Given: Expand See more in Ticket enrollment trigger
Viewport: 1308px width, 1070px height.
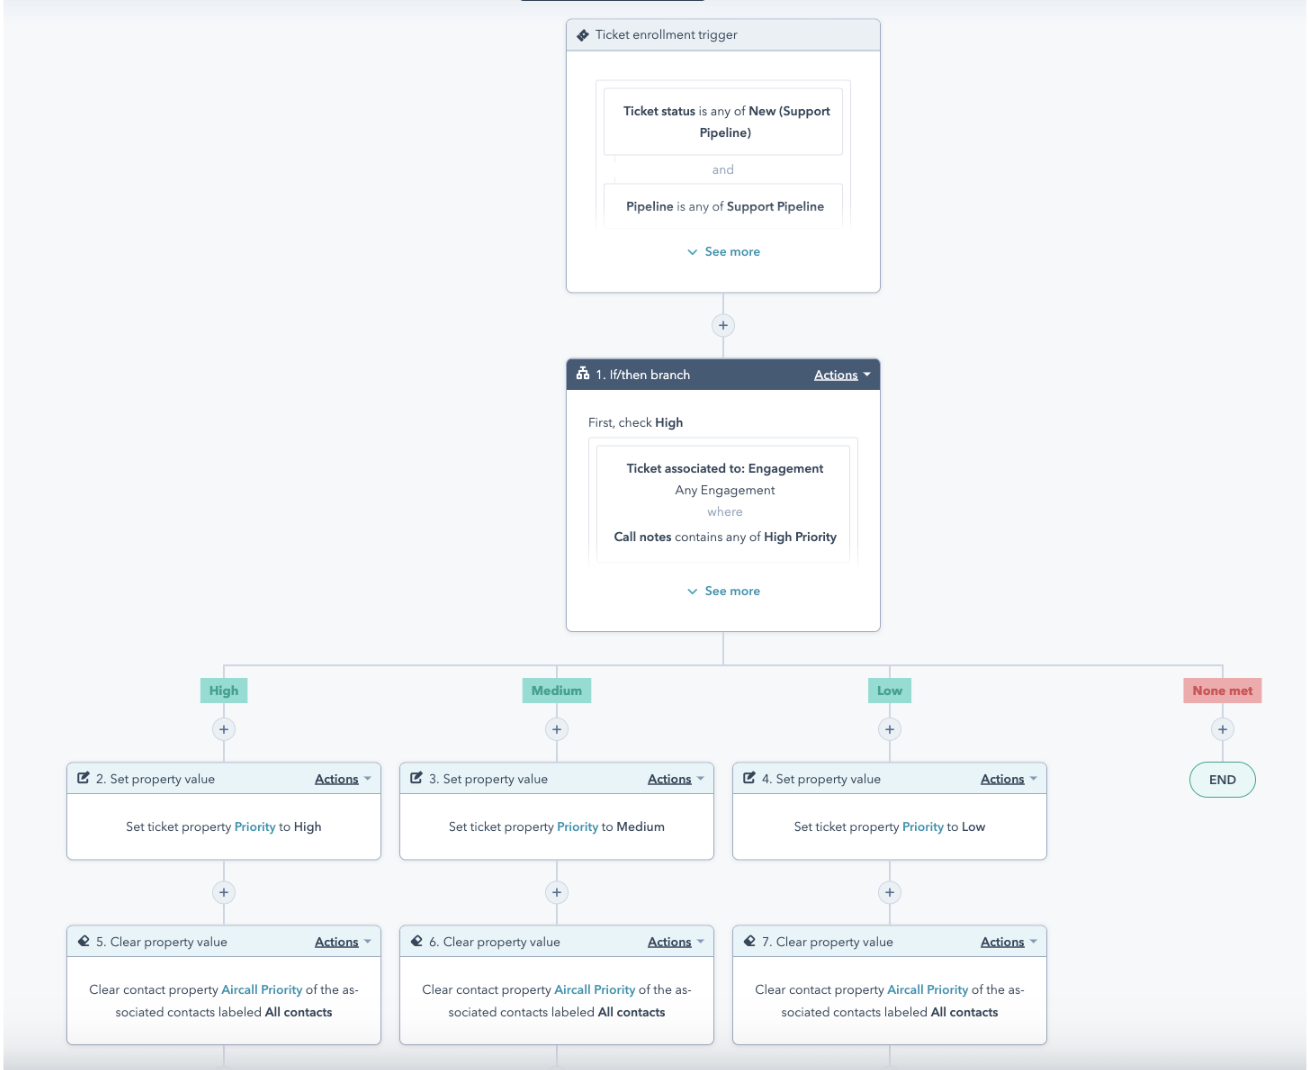Looking at the screenshot, I should pyautogui.click(x=723, y=252).
